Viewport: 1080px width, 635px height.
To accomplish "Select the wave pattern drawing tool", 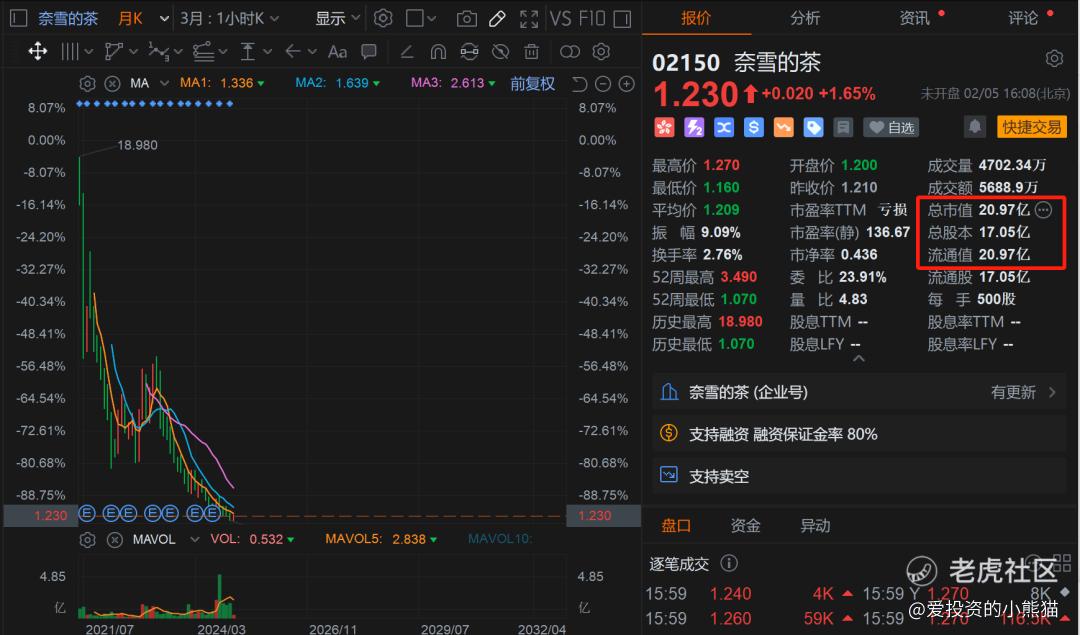I will (158, 51).
